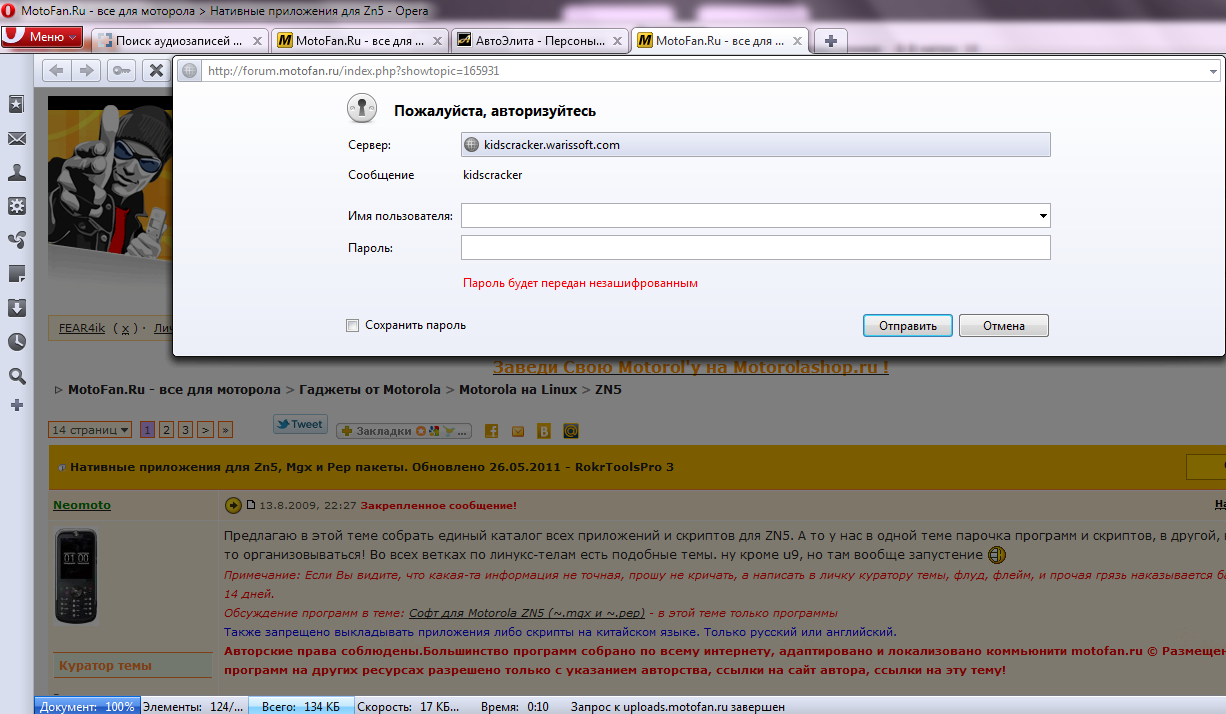Click the Отмена button
Screen dimensions: 1226x714
pos(1004,326)
